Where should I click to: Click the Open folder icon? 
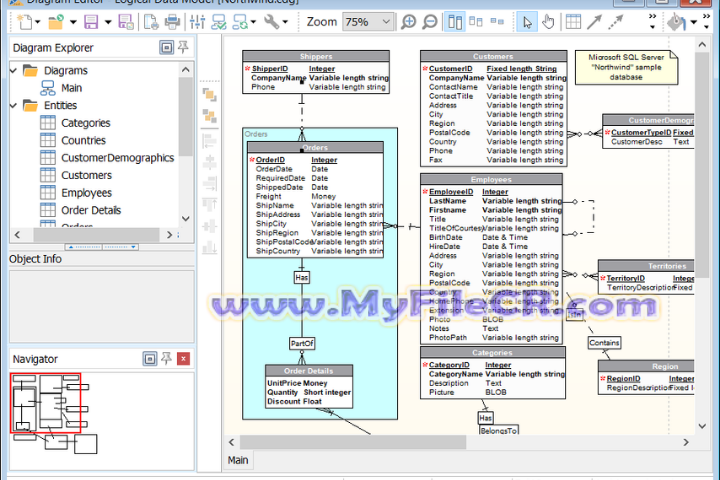pyautogui.click(x=56, y=22)
